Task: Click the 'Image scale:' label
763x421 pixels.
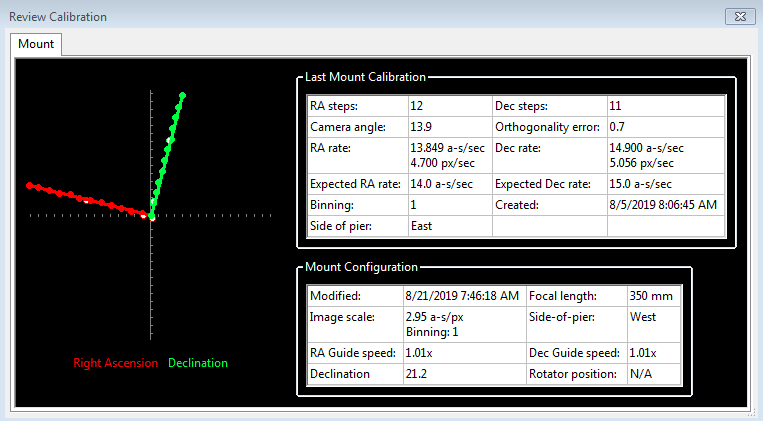Action: [342, 317]
